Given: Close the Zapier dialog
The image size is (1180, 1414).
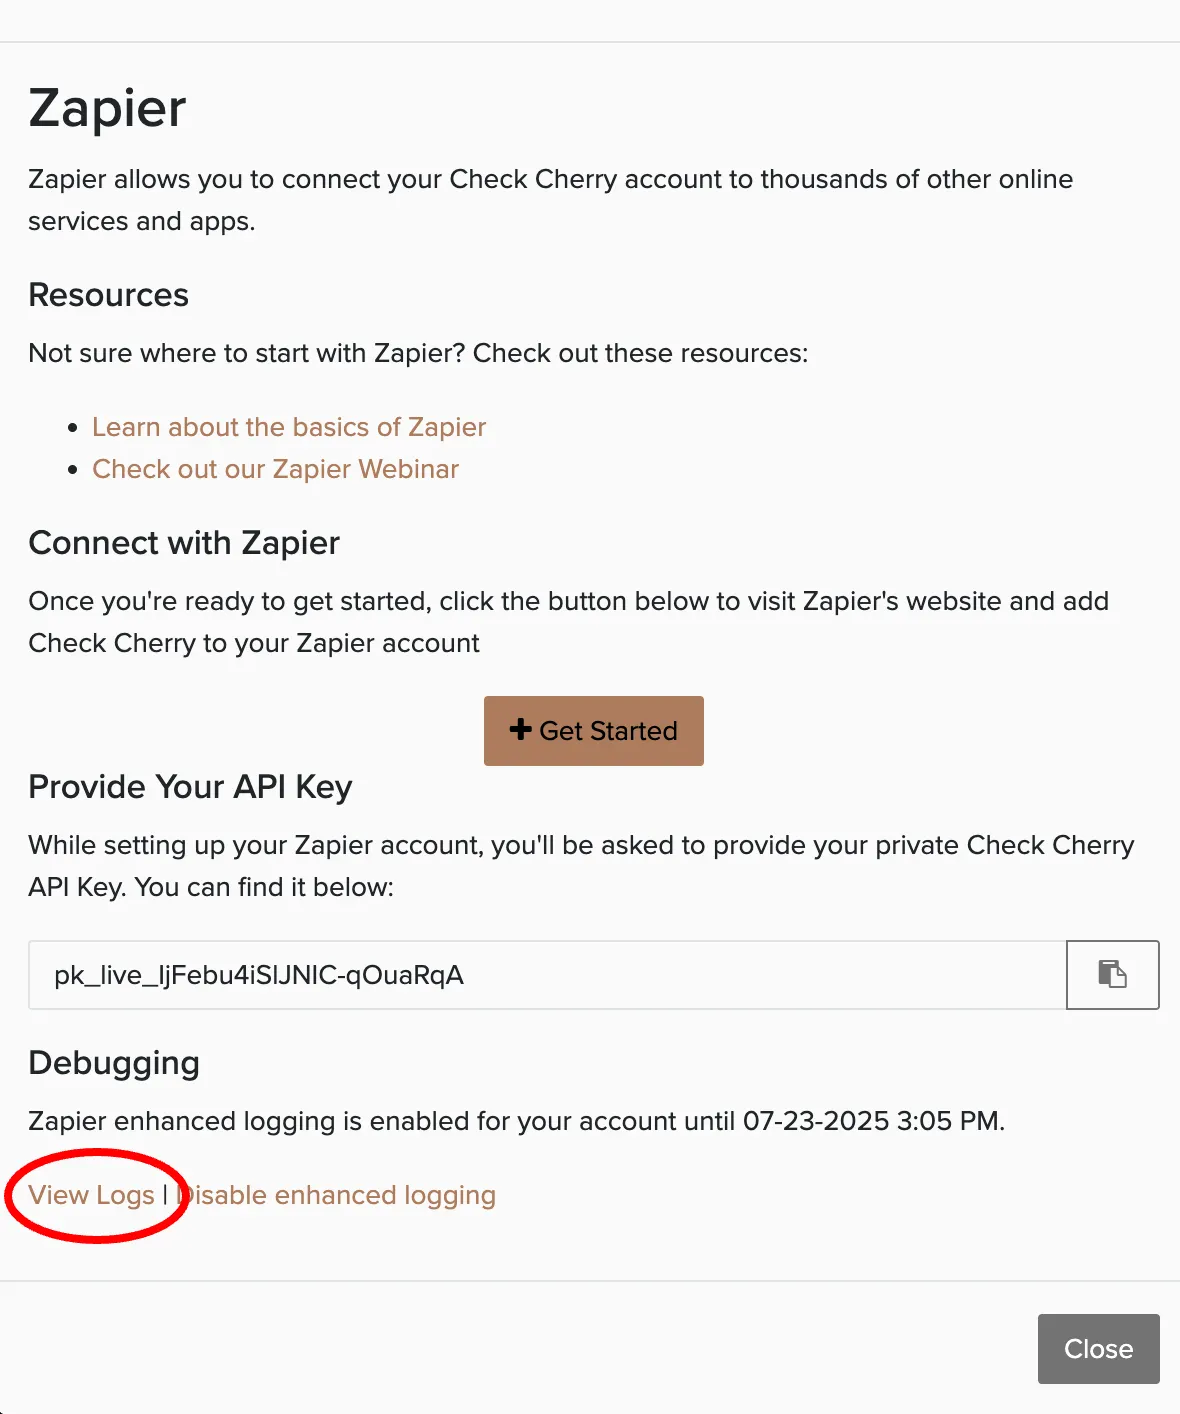Looking at the screenshot, I should [x=1098, y=1349].
